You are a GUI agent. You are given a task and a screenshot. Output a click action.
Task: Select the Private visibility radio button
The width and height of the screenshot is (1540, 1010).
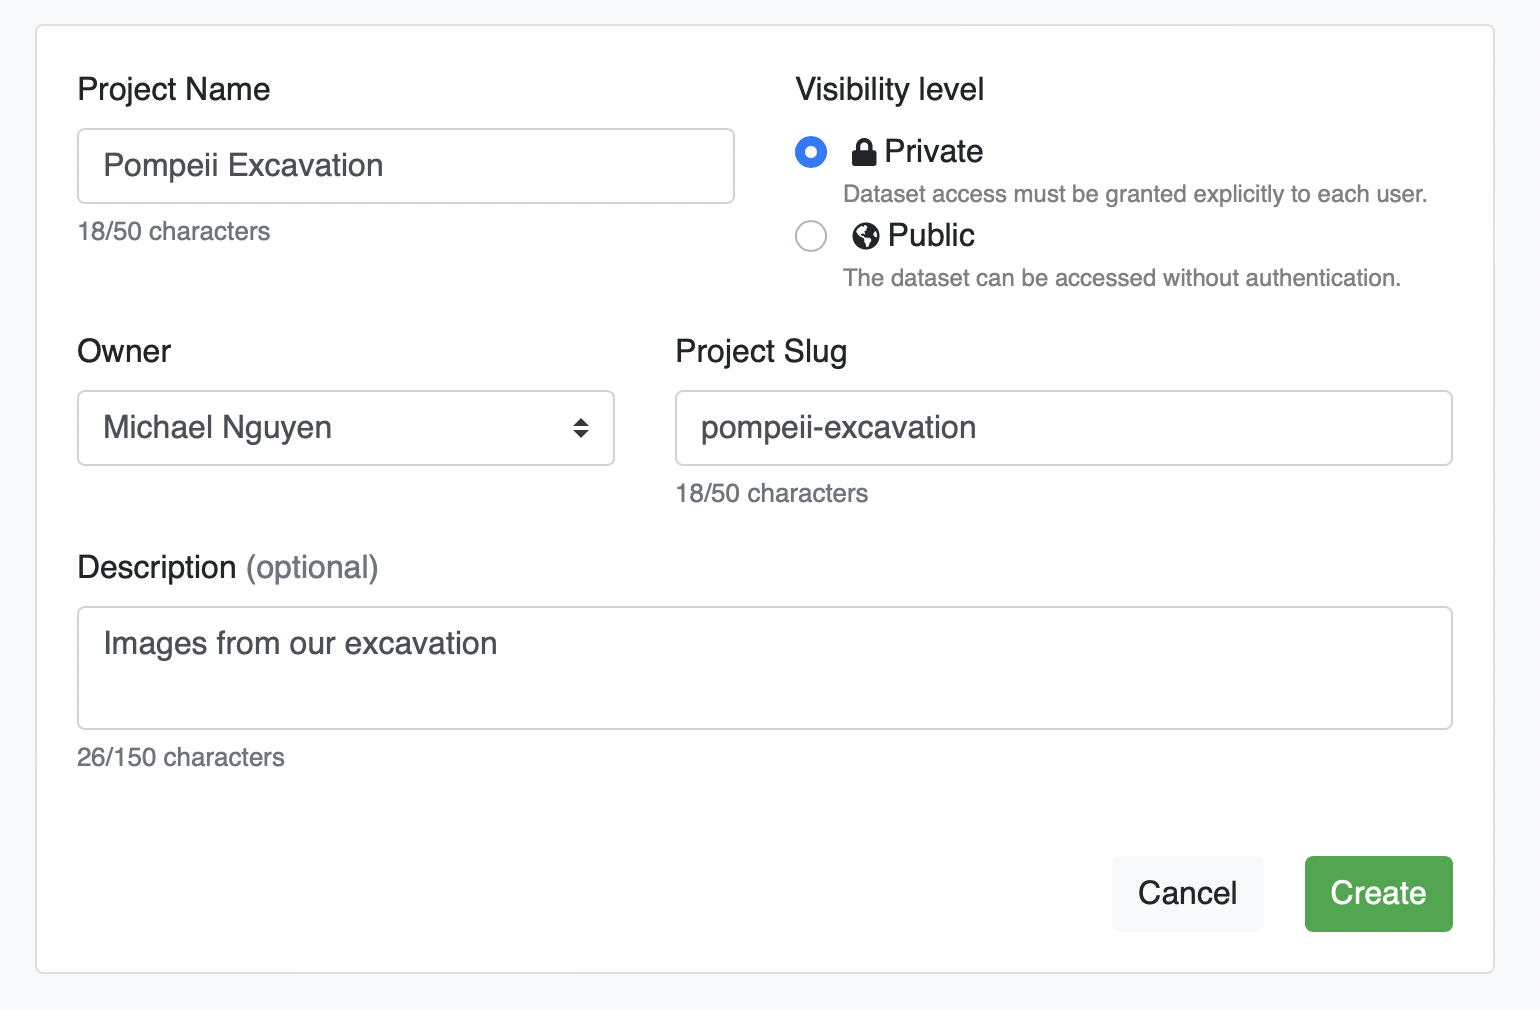(x=811, y=152)
